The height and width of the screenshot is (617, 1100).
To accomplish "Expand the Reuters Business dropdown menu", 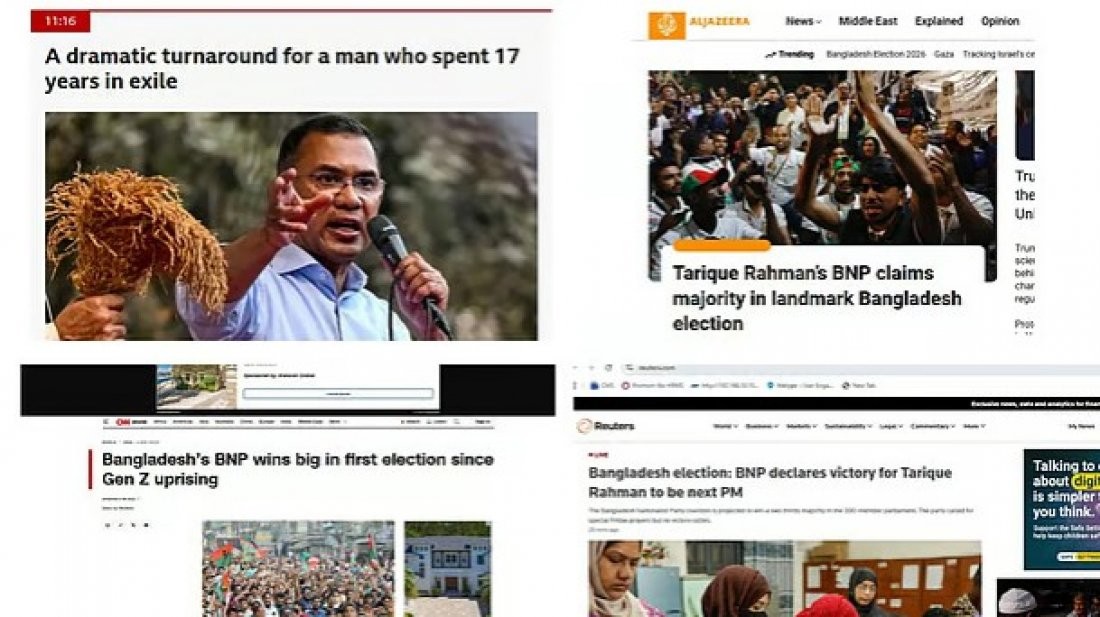I will pos(762,426).
